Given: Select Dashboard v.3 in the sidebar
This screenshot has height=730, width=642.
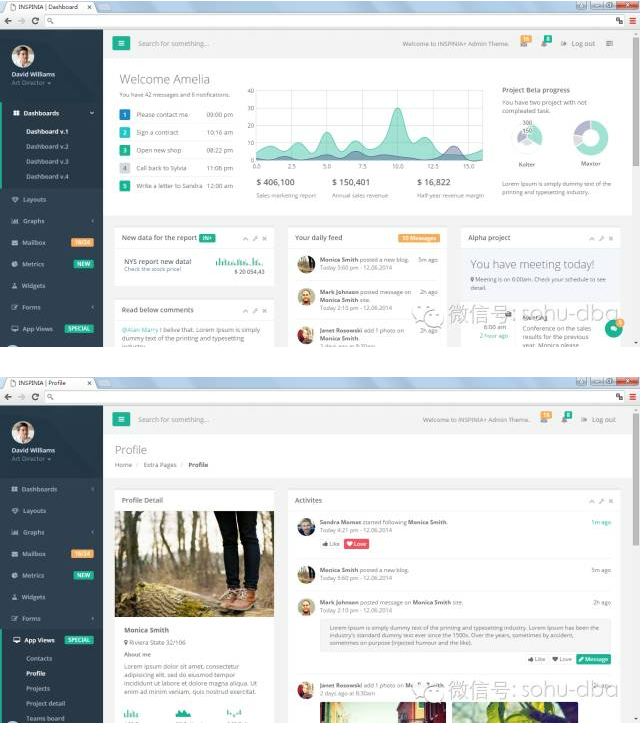Looking at the screenshot, I should point(47,162).
